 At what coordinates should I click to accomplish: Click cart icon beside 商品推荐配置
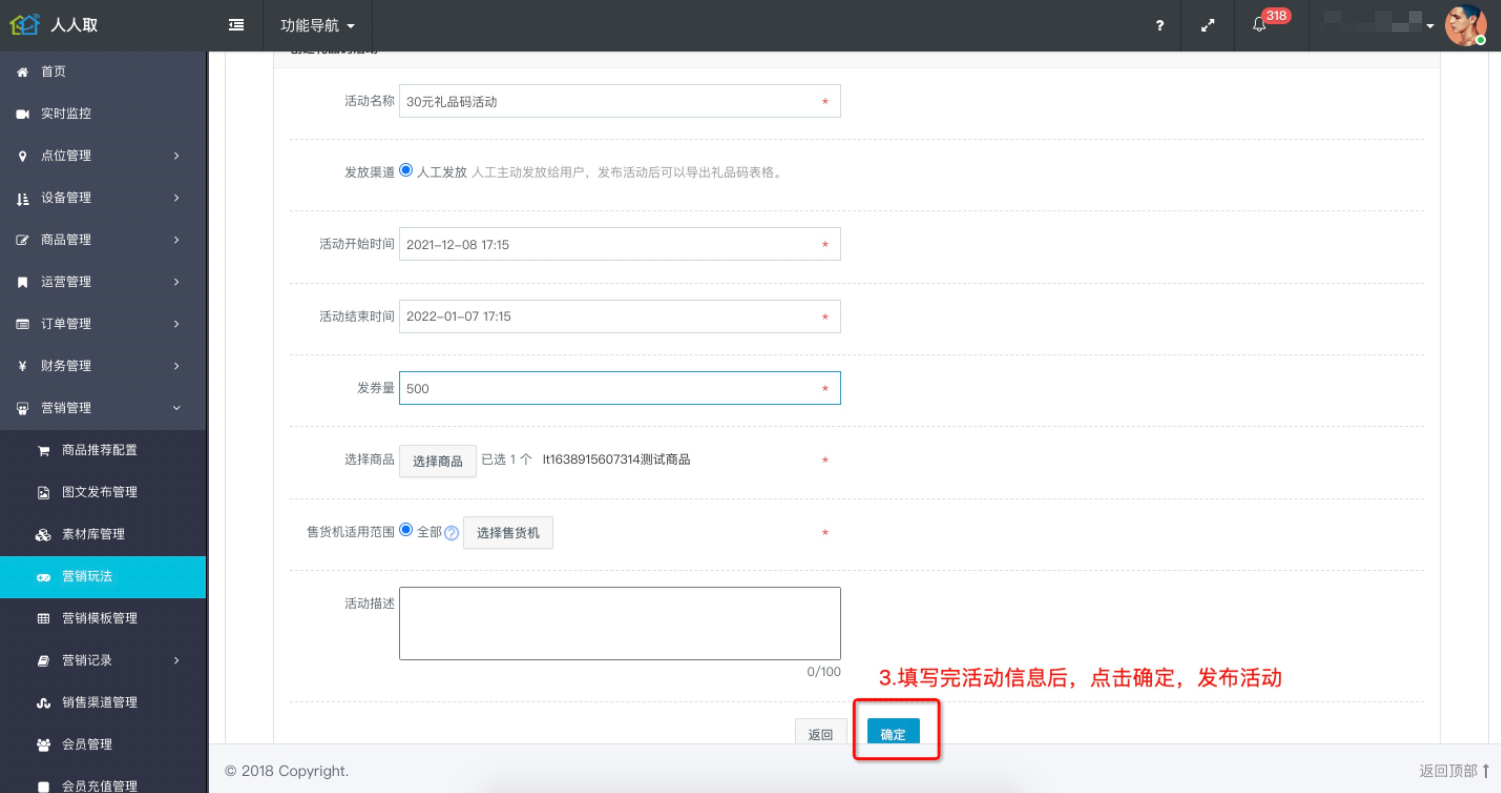pos(43,450)
